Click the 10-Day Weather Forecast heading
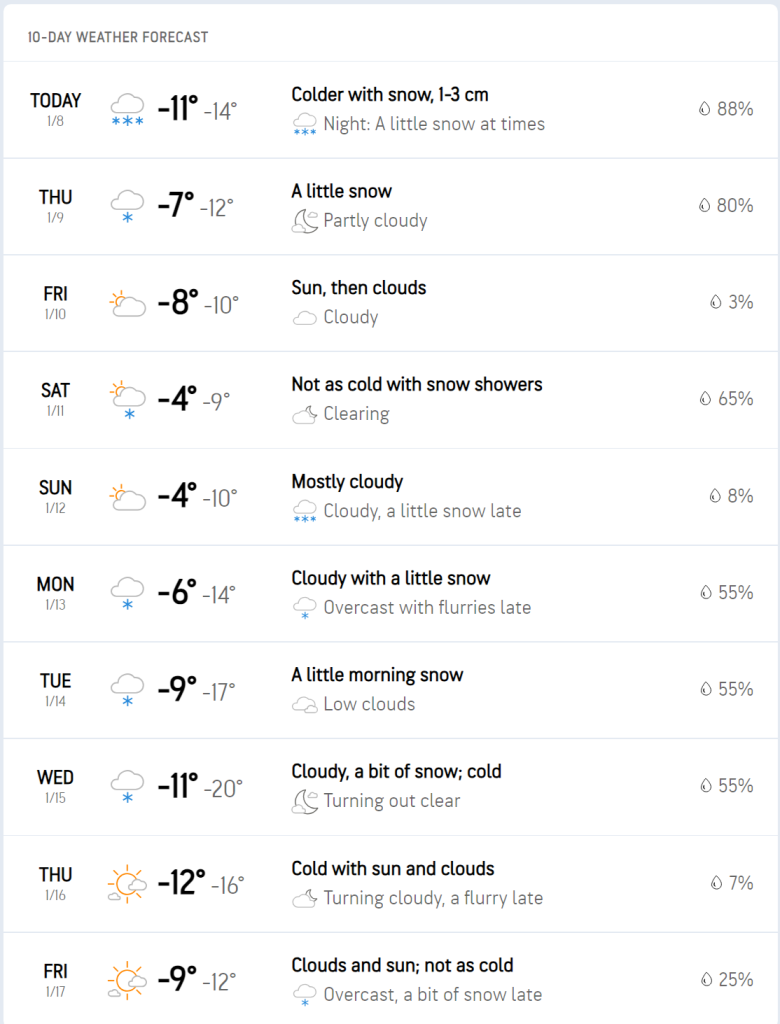The width and height of the screenshot is (780, 1024). [x=118, y=37]
